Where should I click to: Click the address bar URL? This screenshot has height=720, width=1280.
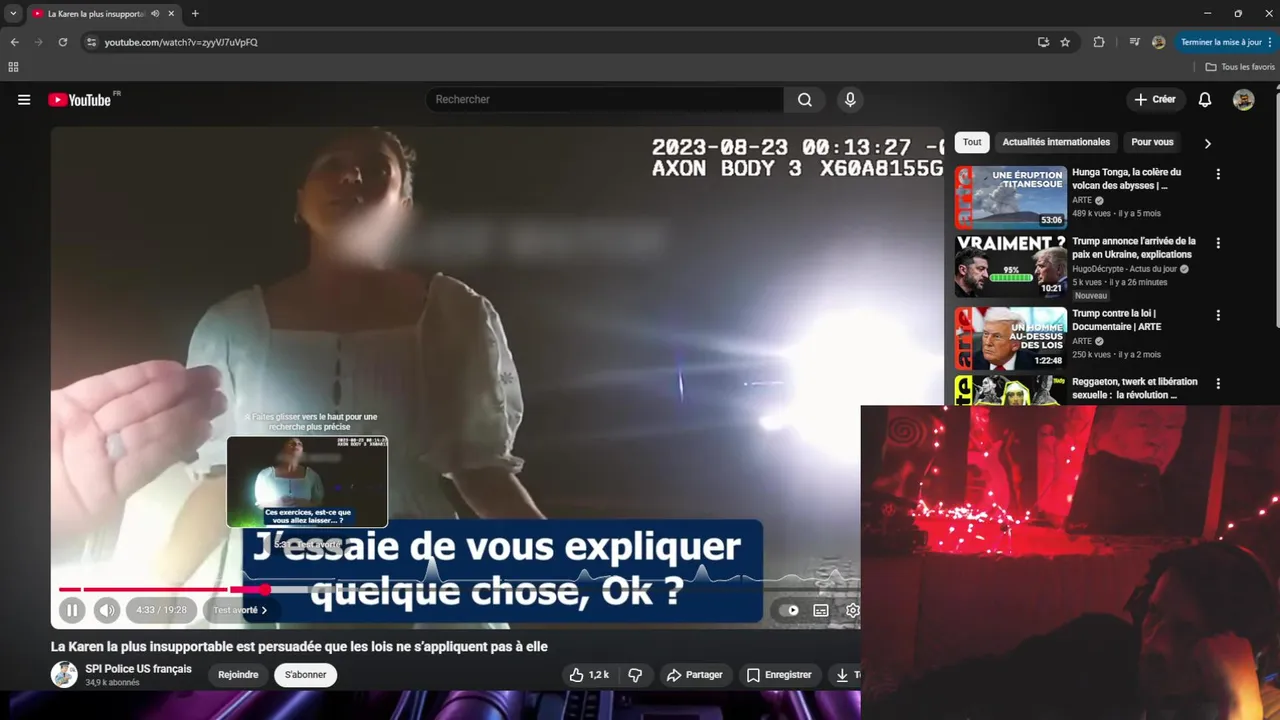[181, 42]
